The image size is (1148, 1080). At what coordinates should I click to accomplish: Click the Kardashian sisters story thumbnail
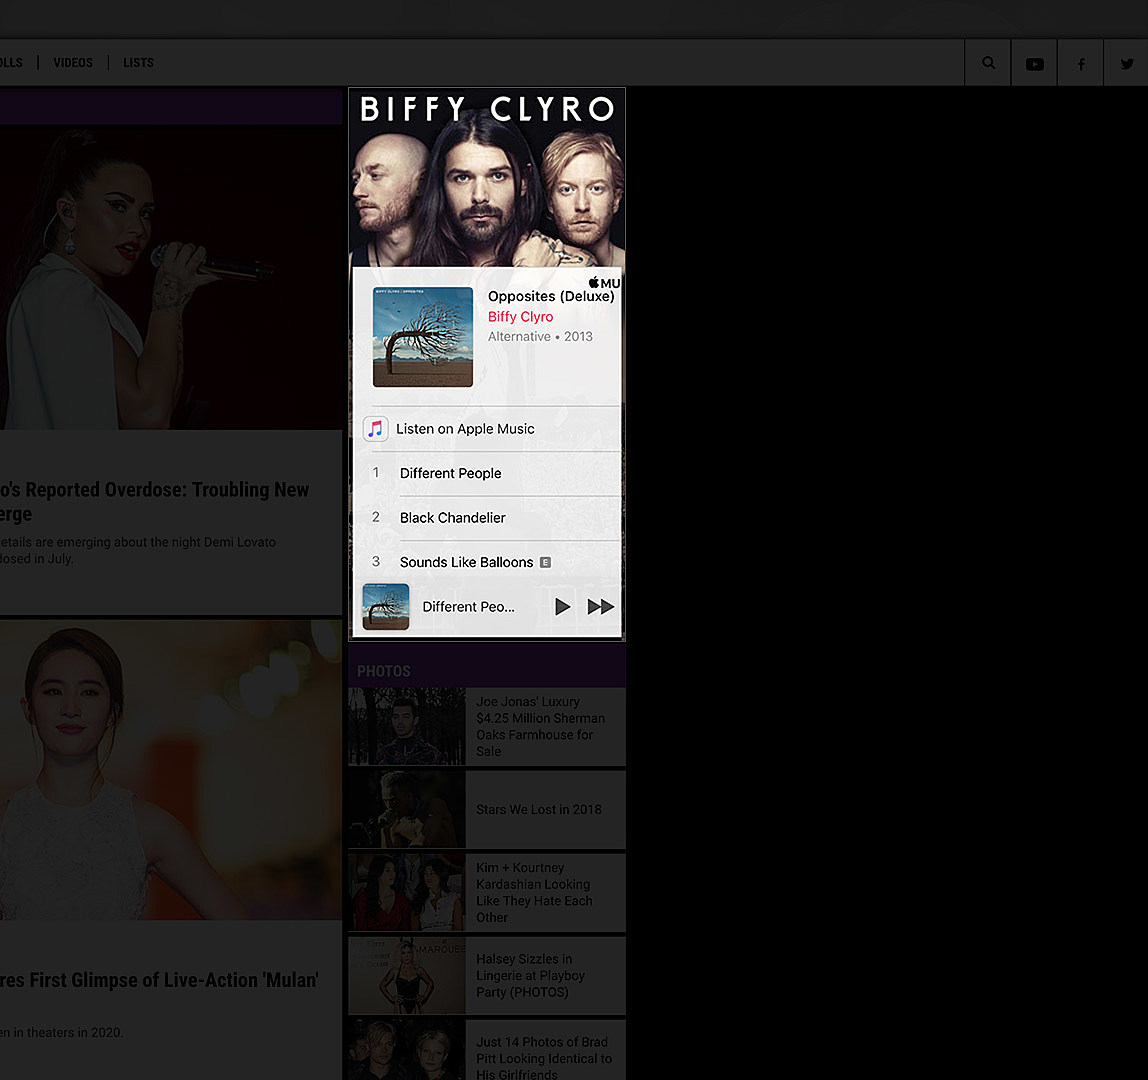tap(407, 893)
